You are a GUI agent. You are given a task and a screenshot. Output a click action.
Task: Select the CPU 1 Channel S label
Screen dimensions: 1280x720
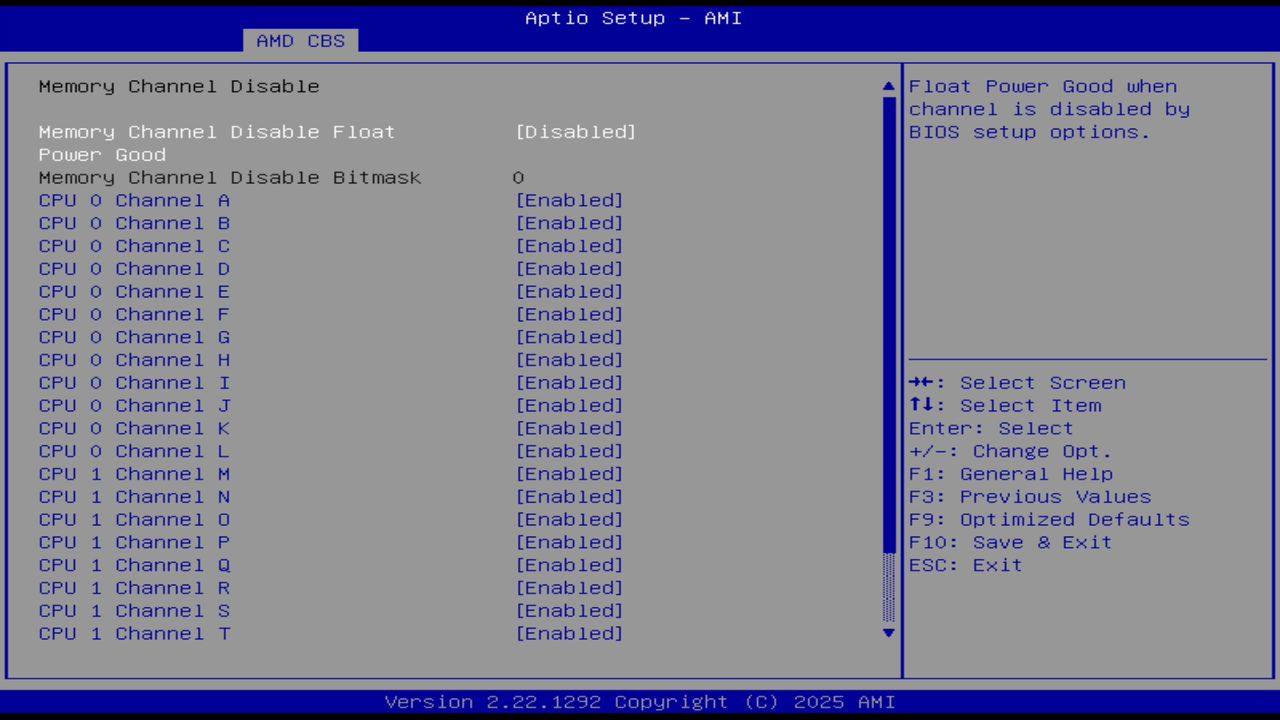(x=134, y=611)
